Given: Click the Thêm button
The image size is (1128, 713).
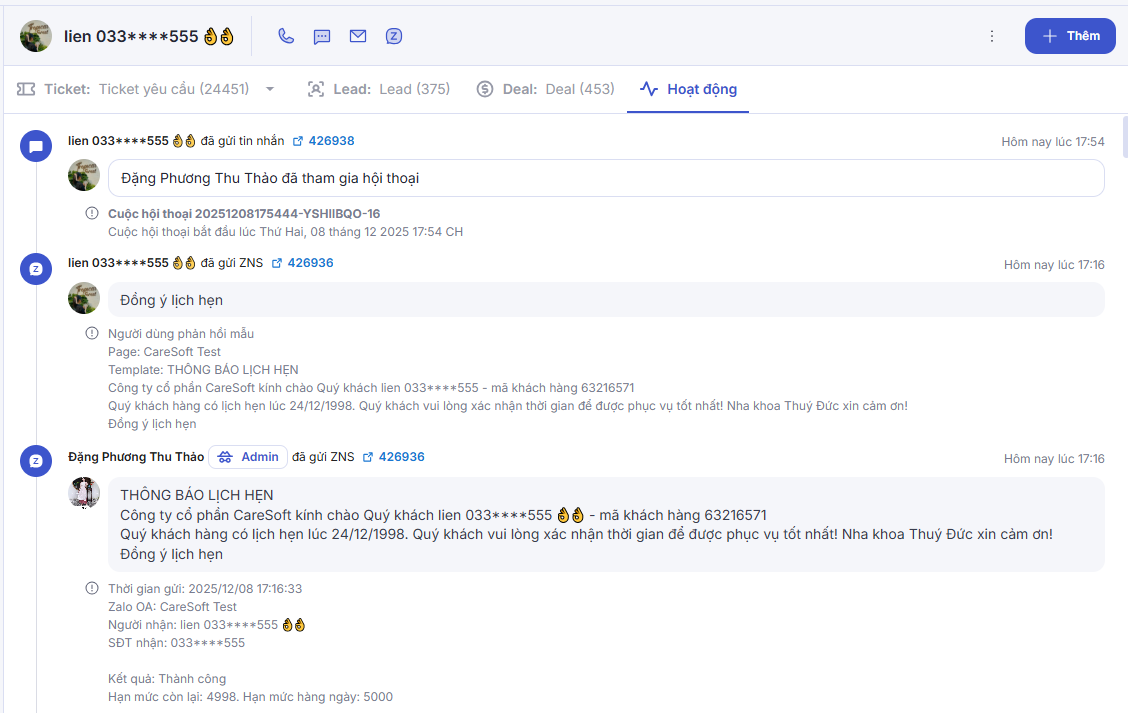Looking at the screenshot, I should click(1070, 36).
